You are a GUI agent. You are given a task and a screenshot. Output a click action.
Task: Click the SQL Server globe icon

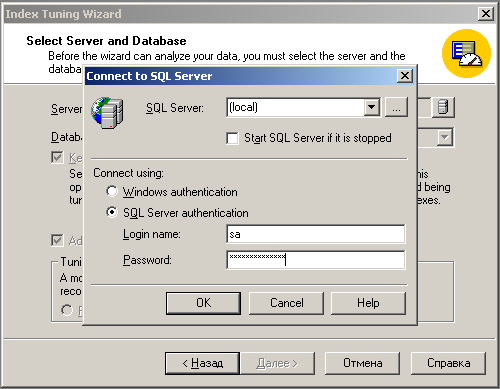(x=107, y=113)
